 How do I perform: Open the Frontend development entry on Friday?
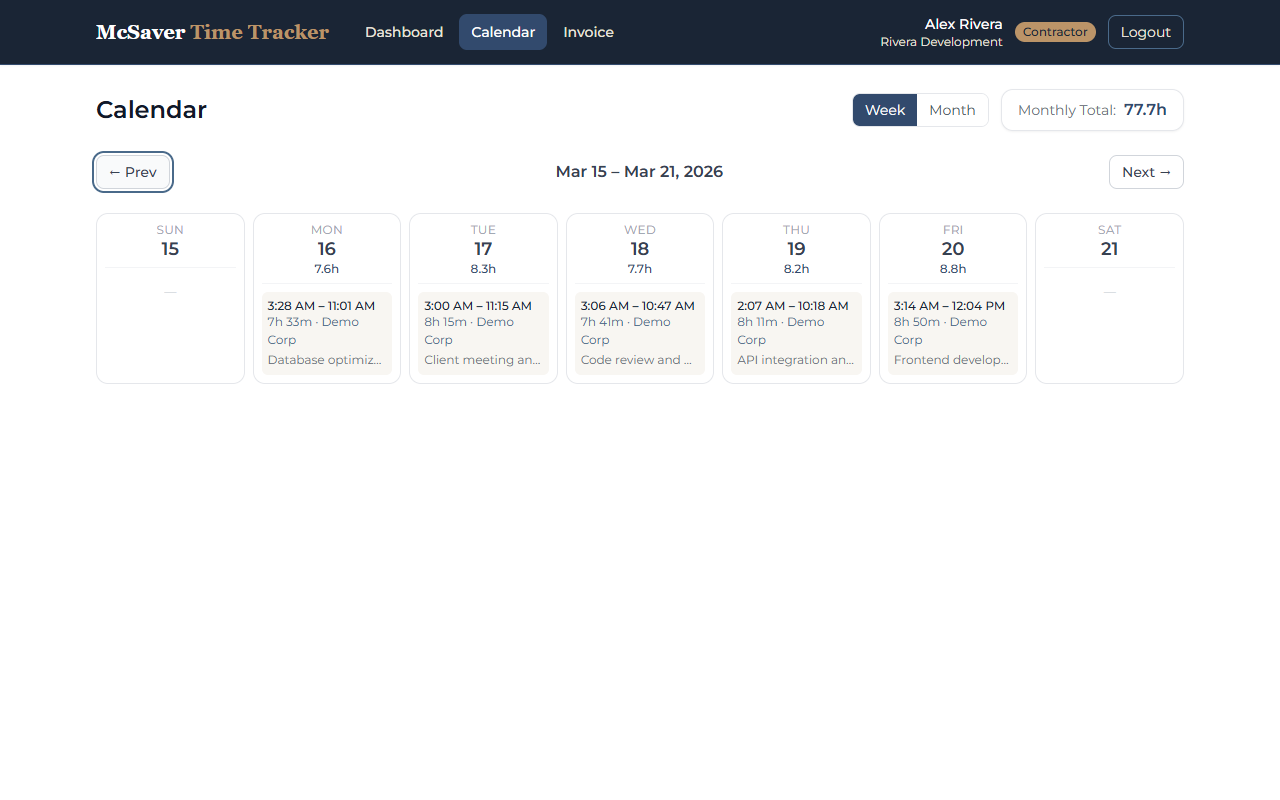(x=953, y=334)
